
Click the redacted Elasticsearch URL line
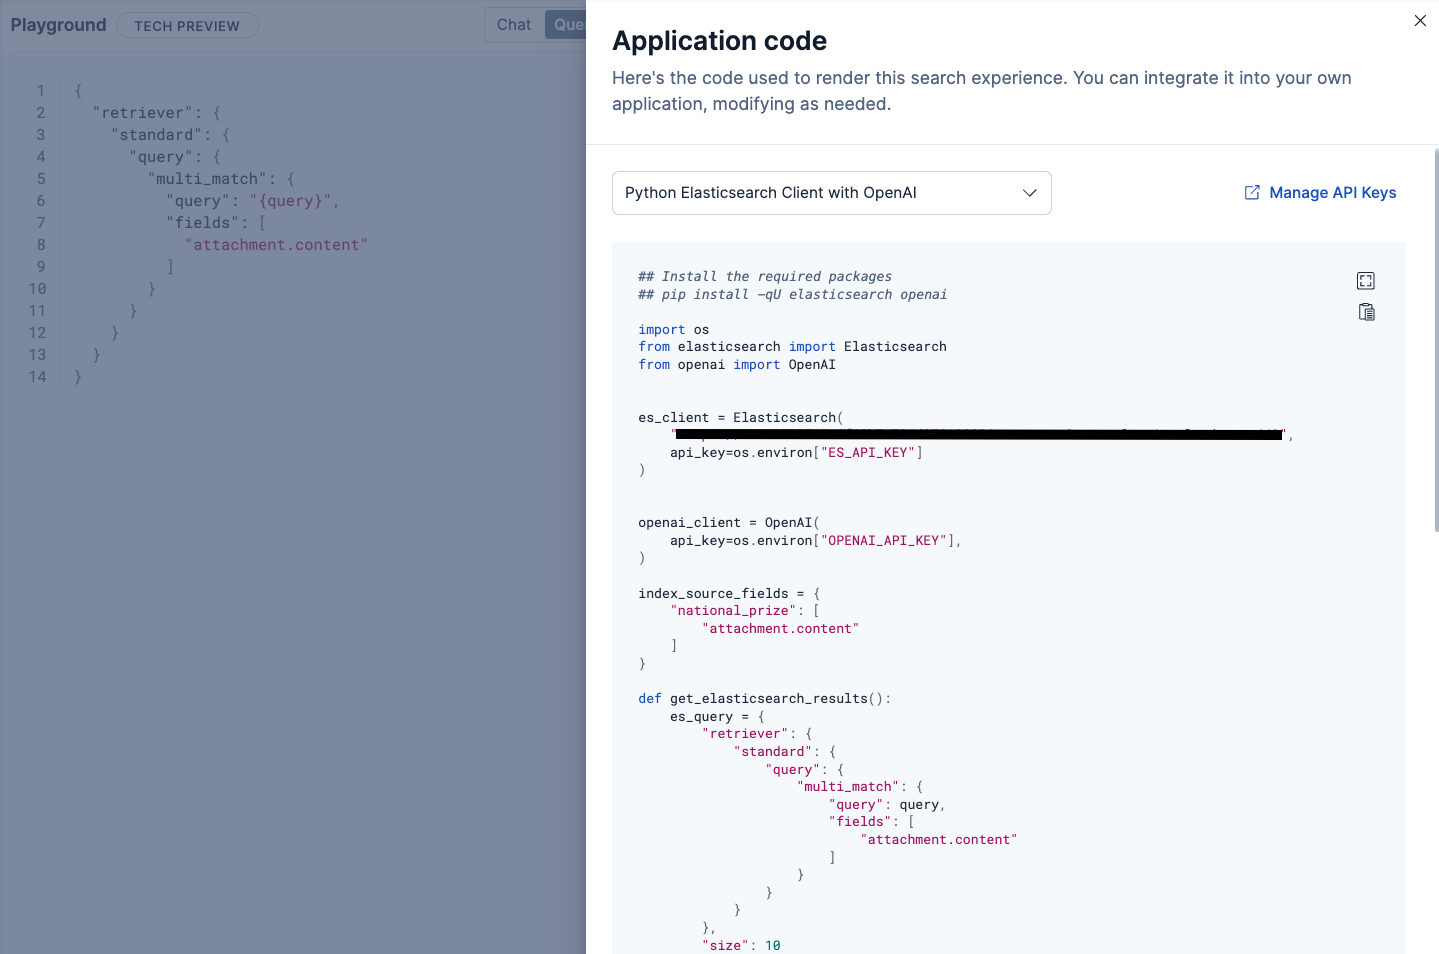(x=979, y=435)
